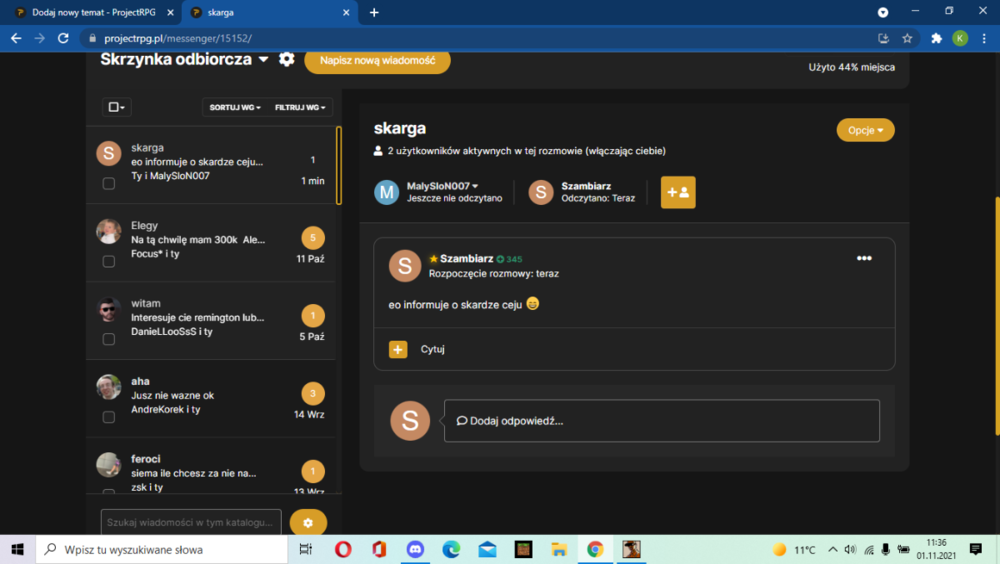This screenshot has height=564, width=1000.
Task: Bookmark this page with star icon
Action: pos(907,38)
